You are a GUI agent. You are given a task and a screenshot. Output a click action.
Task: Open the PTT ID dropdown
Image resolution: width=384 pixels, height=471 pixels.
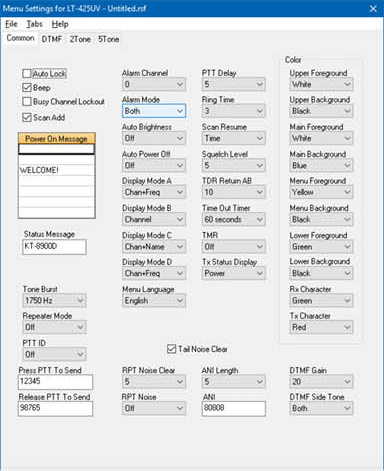point(54,354)
